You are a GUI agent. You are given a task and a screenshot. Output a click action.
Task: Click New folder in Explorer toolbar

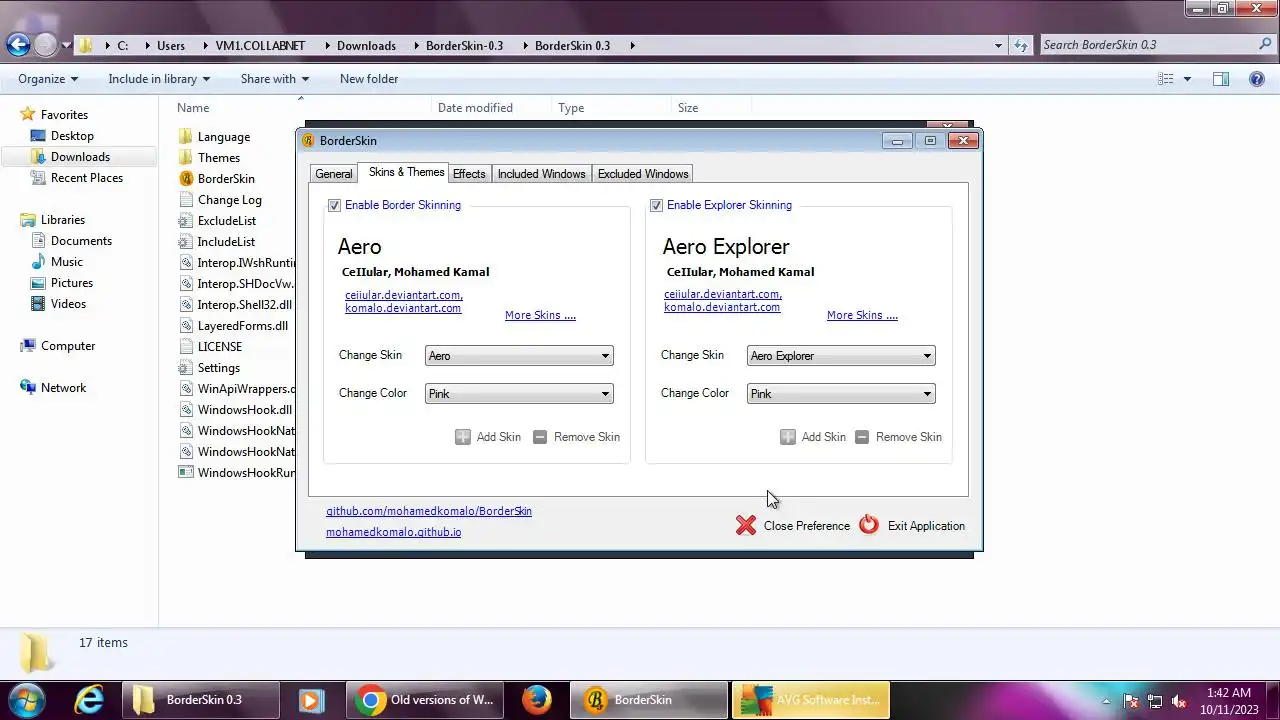pos(369,79)
